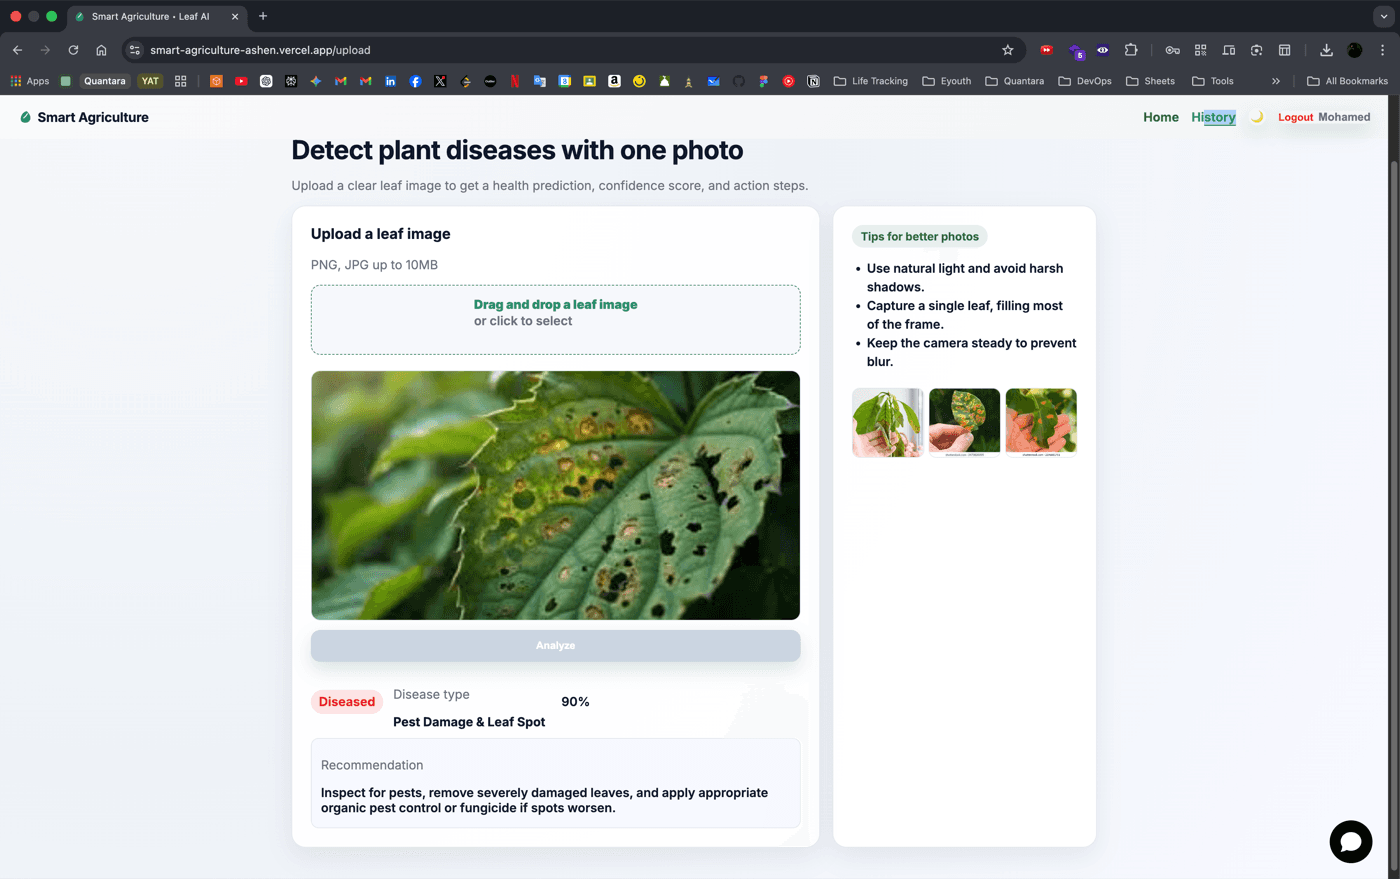Click the Smart Agriculture leaf logo
Screen dimensions: 1400x879
(x=26, y=117)
